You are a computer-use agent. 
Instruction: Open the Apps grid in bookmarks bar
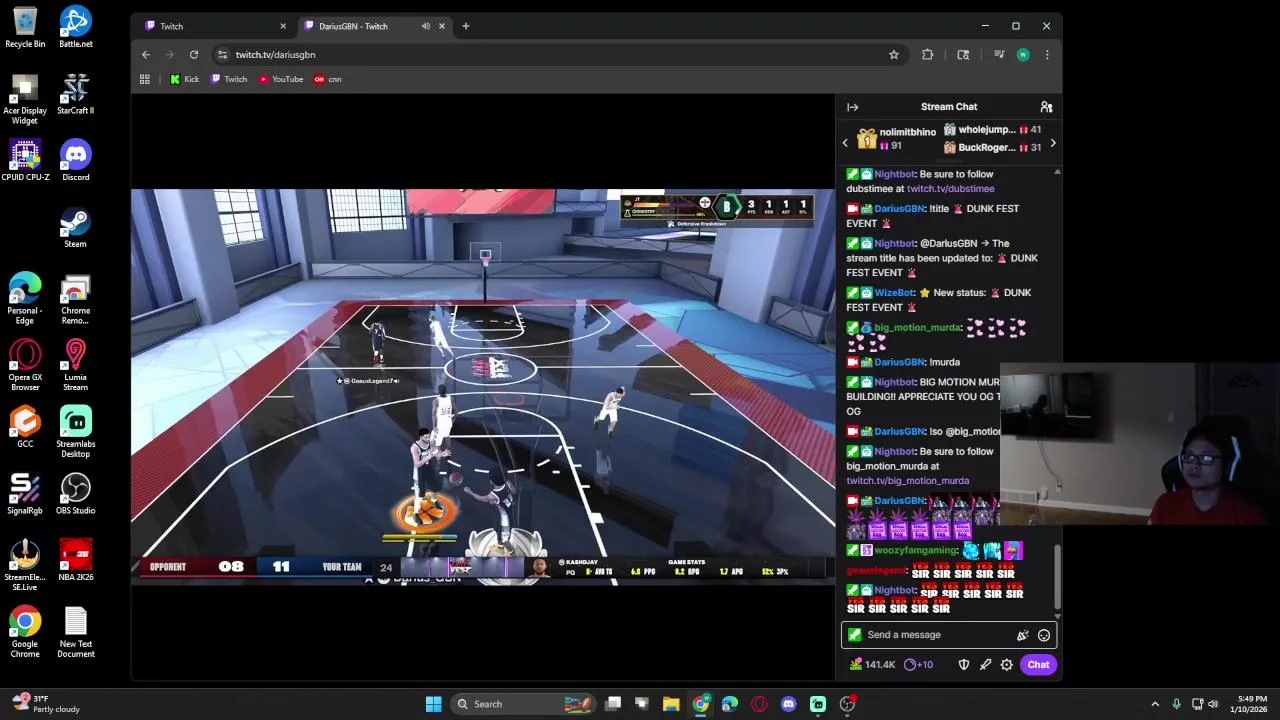145,79
